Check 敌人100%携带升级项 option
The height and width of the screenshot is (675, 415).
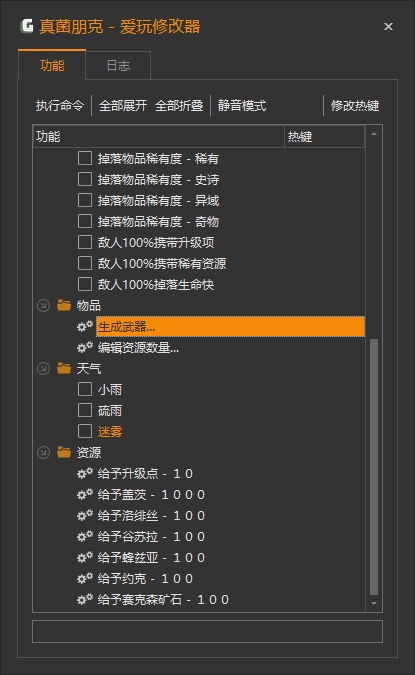point(85,242)
